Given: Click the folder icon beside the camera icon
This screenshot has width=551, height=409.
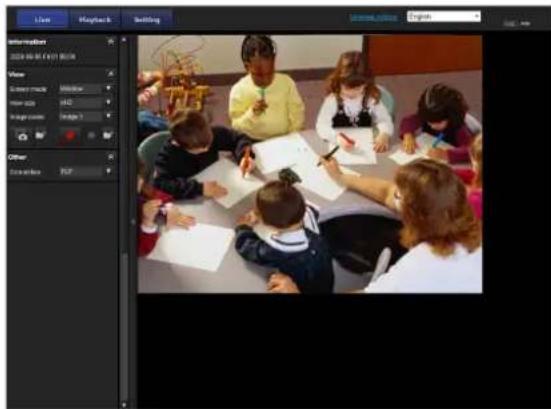Looking at the screenshot, I should click(x=40, y=135).
